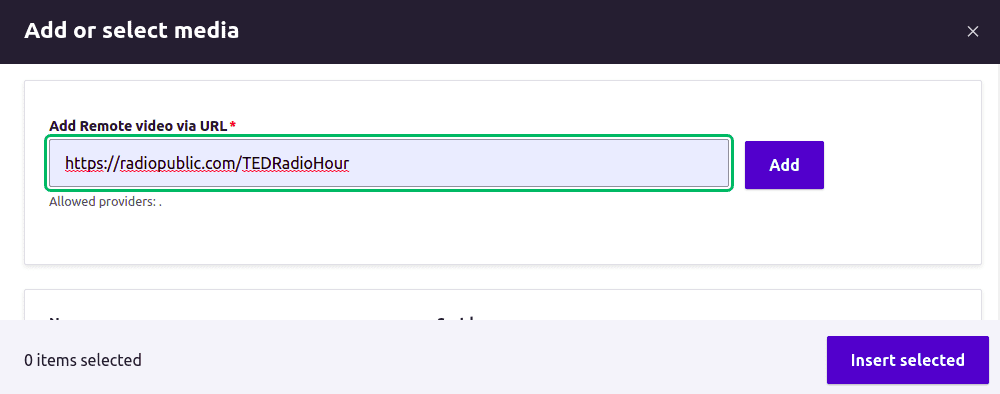Click the cut-off second column heading

tap(458, 317)
